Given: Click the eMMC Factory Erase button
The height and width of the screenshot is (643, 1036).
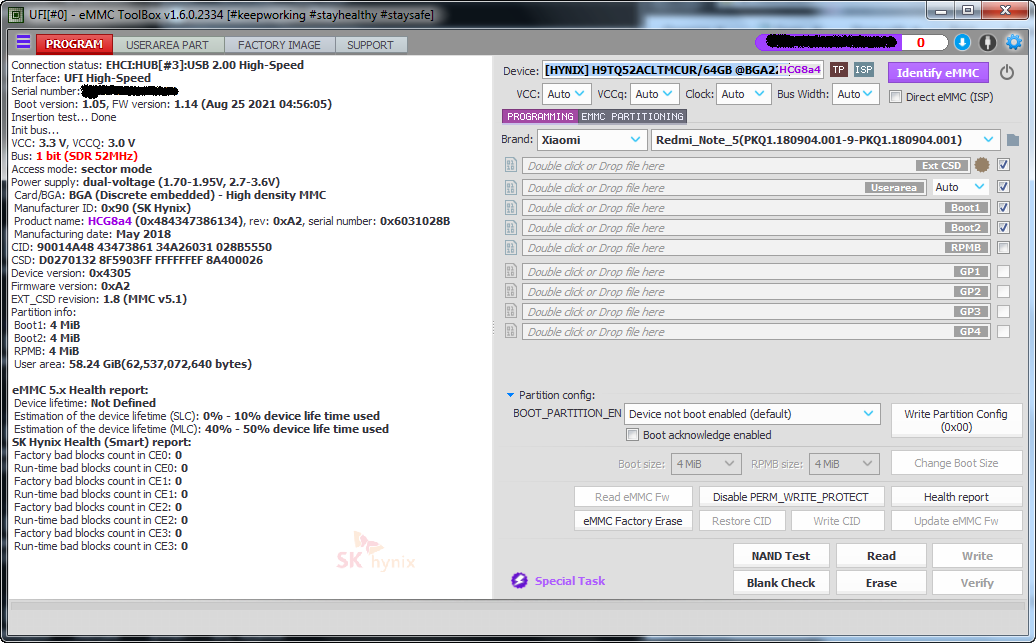Looking at the screenshot, I should tap(632, 521).
